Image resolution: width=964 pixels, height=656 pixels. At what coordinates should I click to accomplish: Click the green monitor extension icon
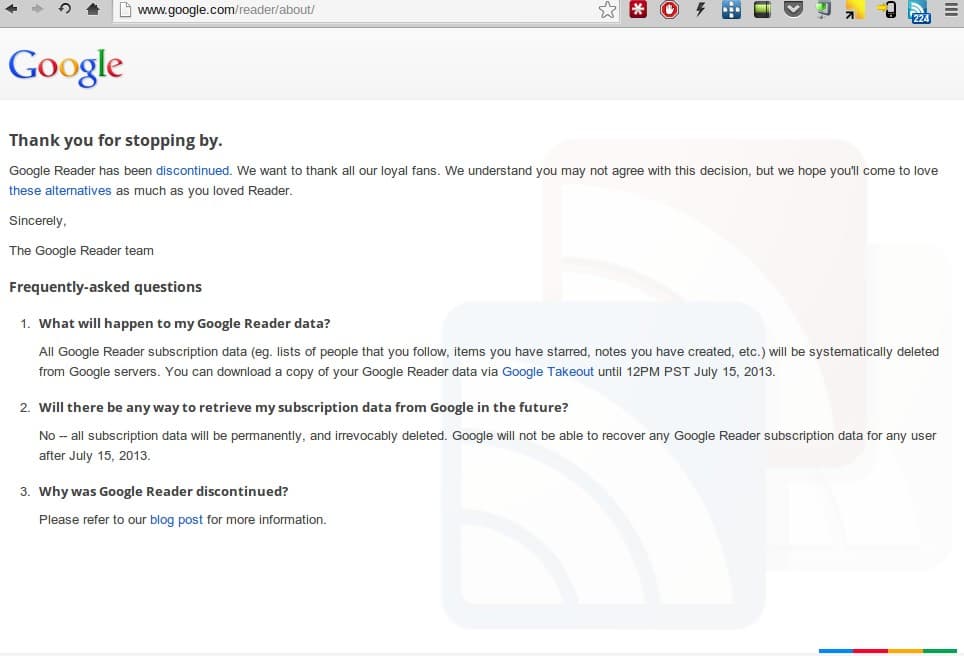(824, 9)
